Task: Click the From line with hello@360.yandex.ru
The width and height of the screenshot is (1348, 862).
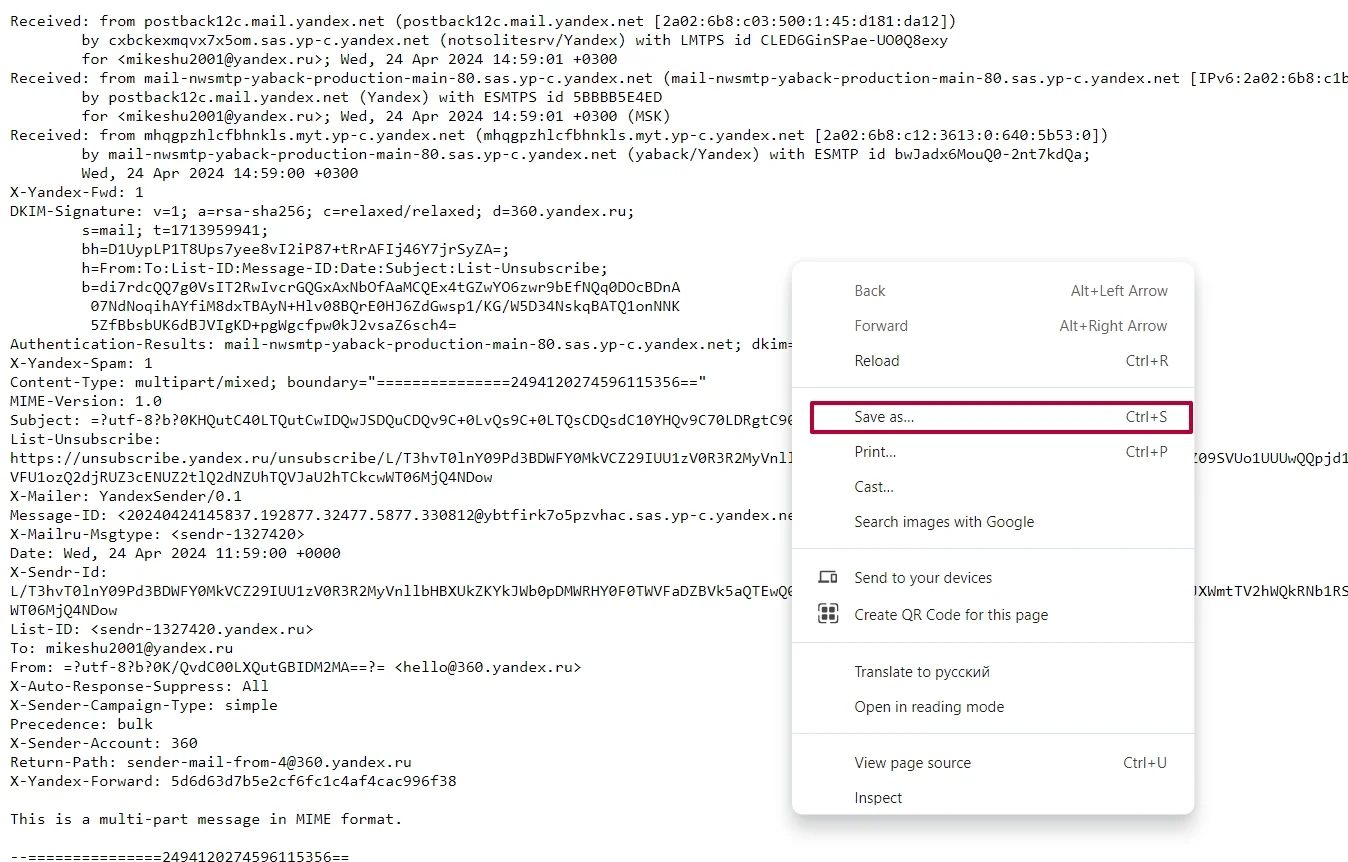Action: (296, 667)
